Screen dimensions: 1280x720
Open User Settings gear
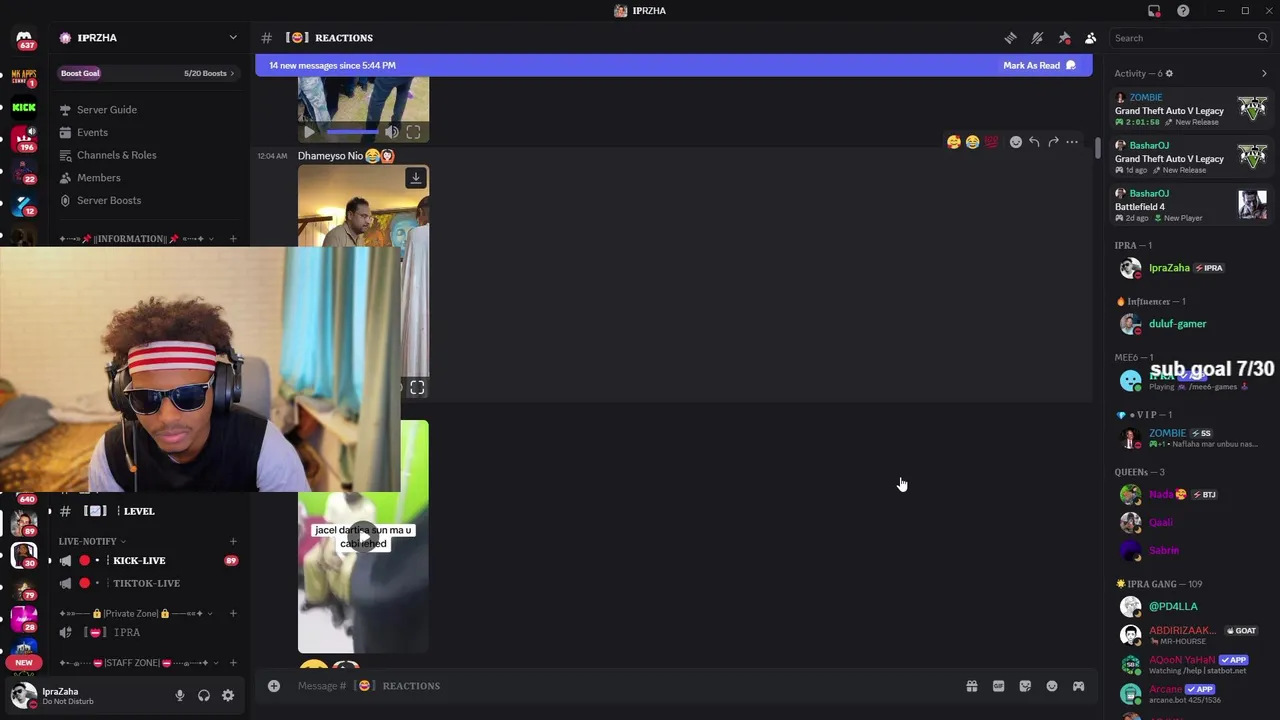[228, 696]
